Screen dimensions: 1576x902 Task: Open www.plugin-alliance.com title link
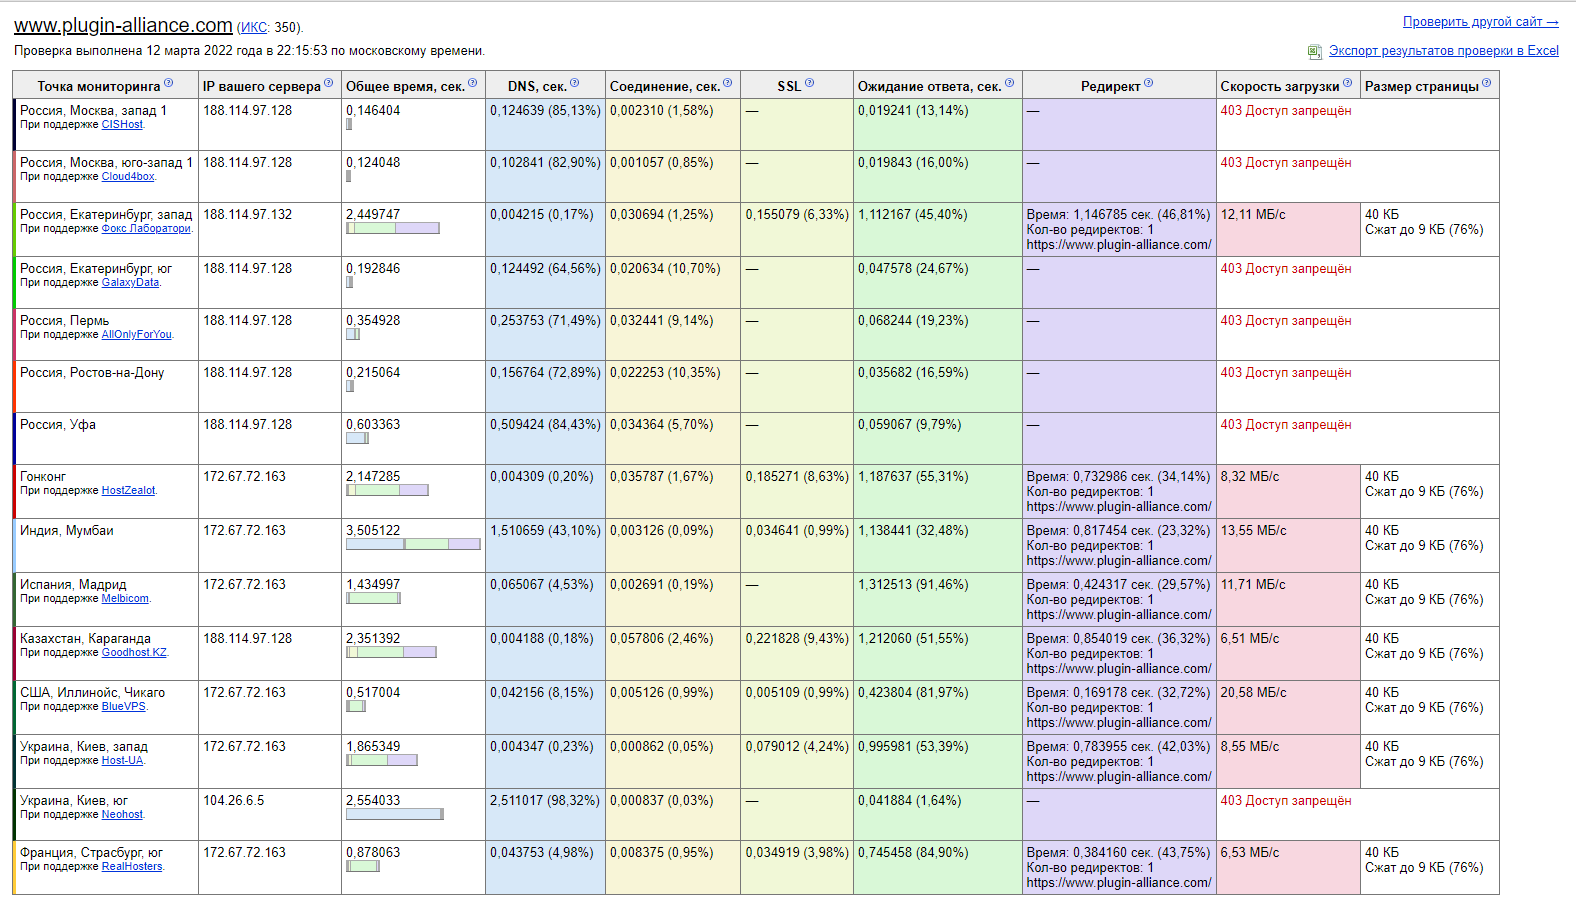pyautogui.click(x=123, y=25)
